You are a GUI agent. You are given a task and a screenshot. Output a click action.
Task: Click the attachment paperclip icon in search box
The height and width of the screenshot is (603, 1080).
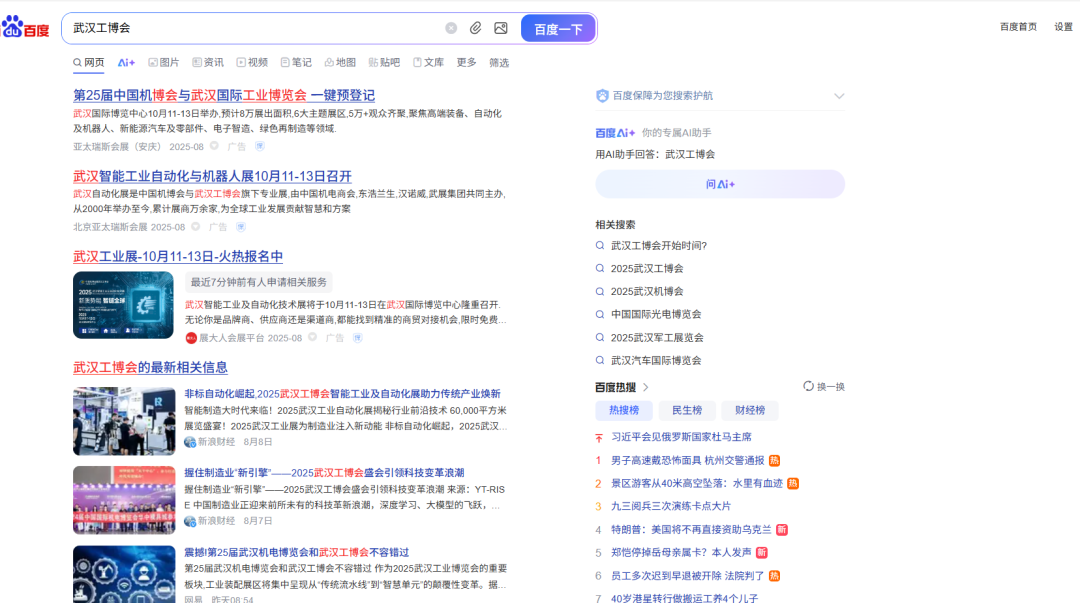[477, 28]
